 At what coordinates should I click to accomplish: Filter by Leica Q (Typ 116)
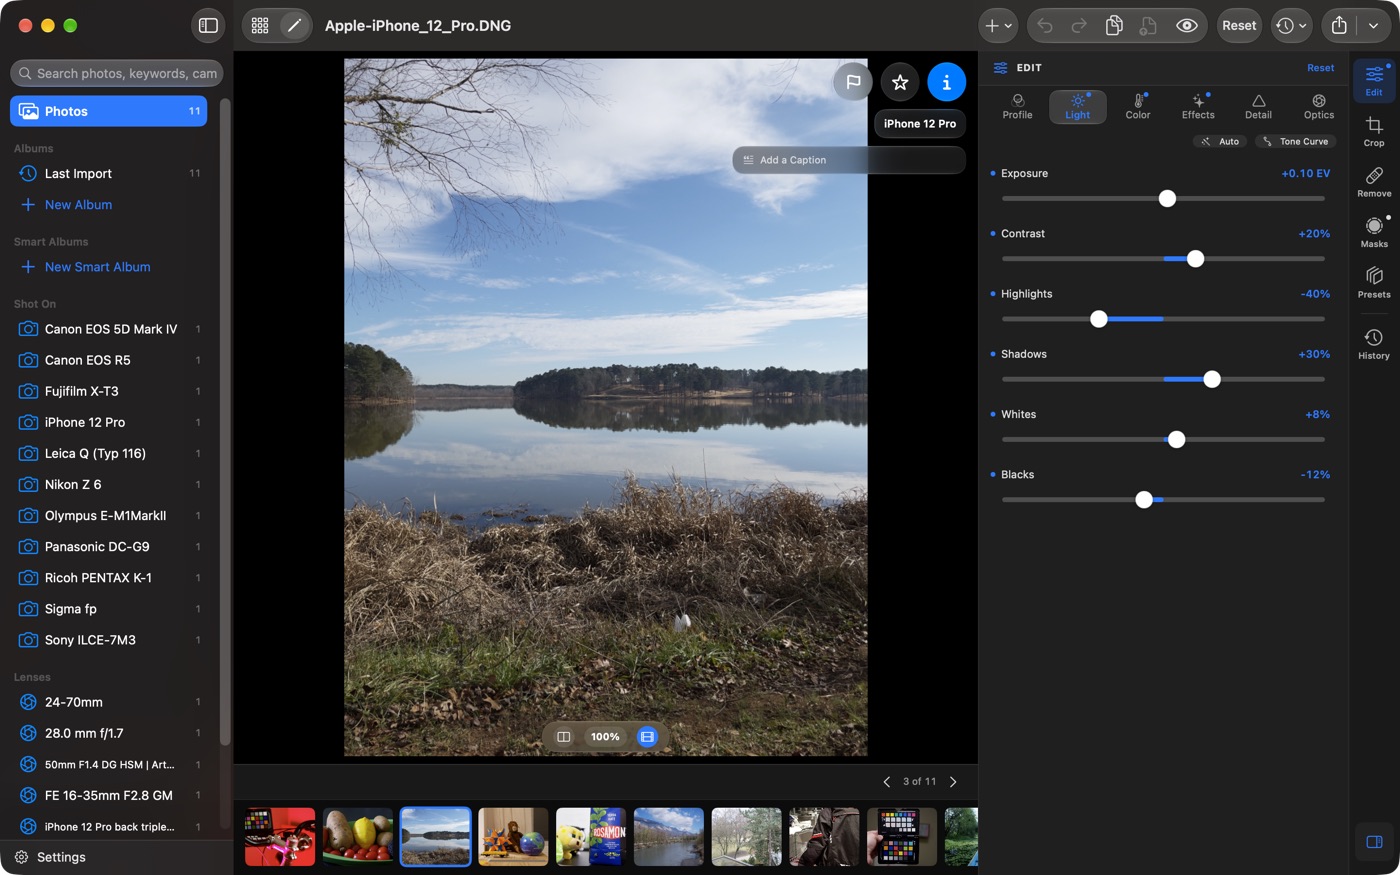tap(108, 453)
